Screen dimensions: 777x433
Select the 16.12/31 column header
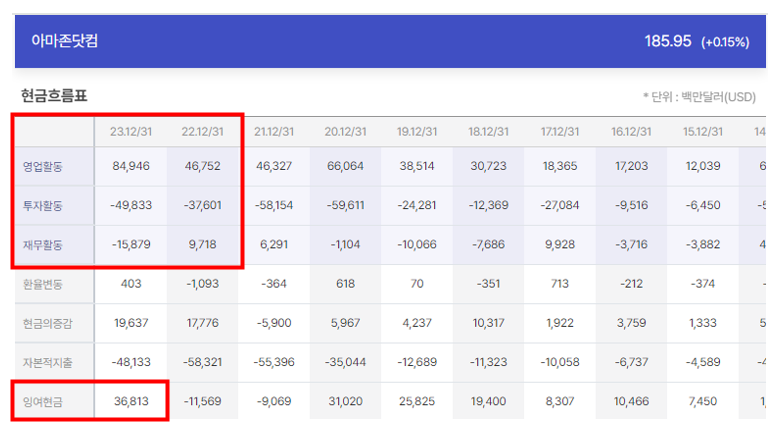(x=631, y=132)
